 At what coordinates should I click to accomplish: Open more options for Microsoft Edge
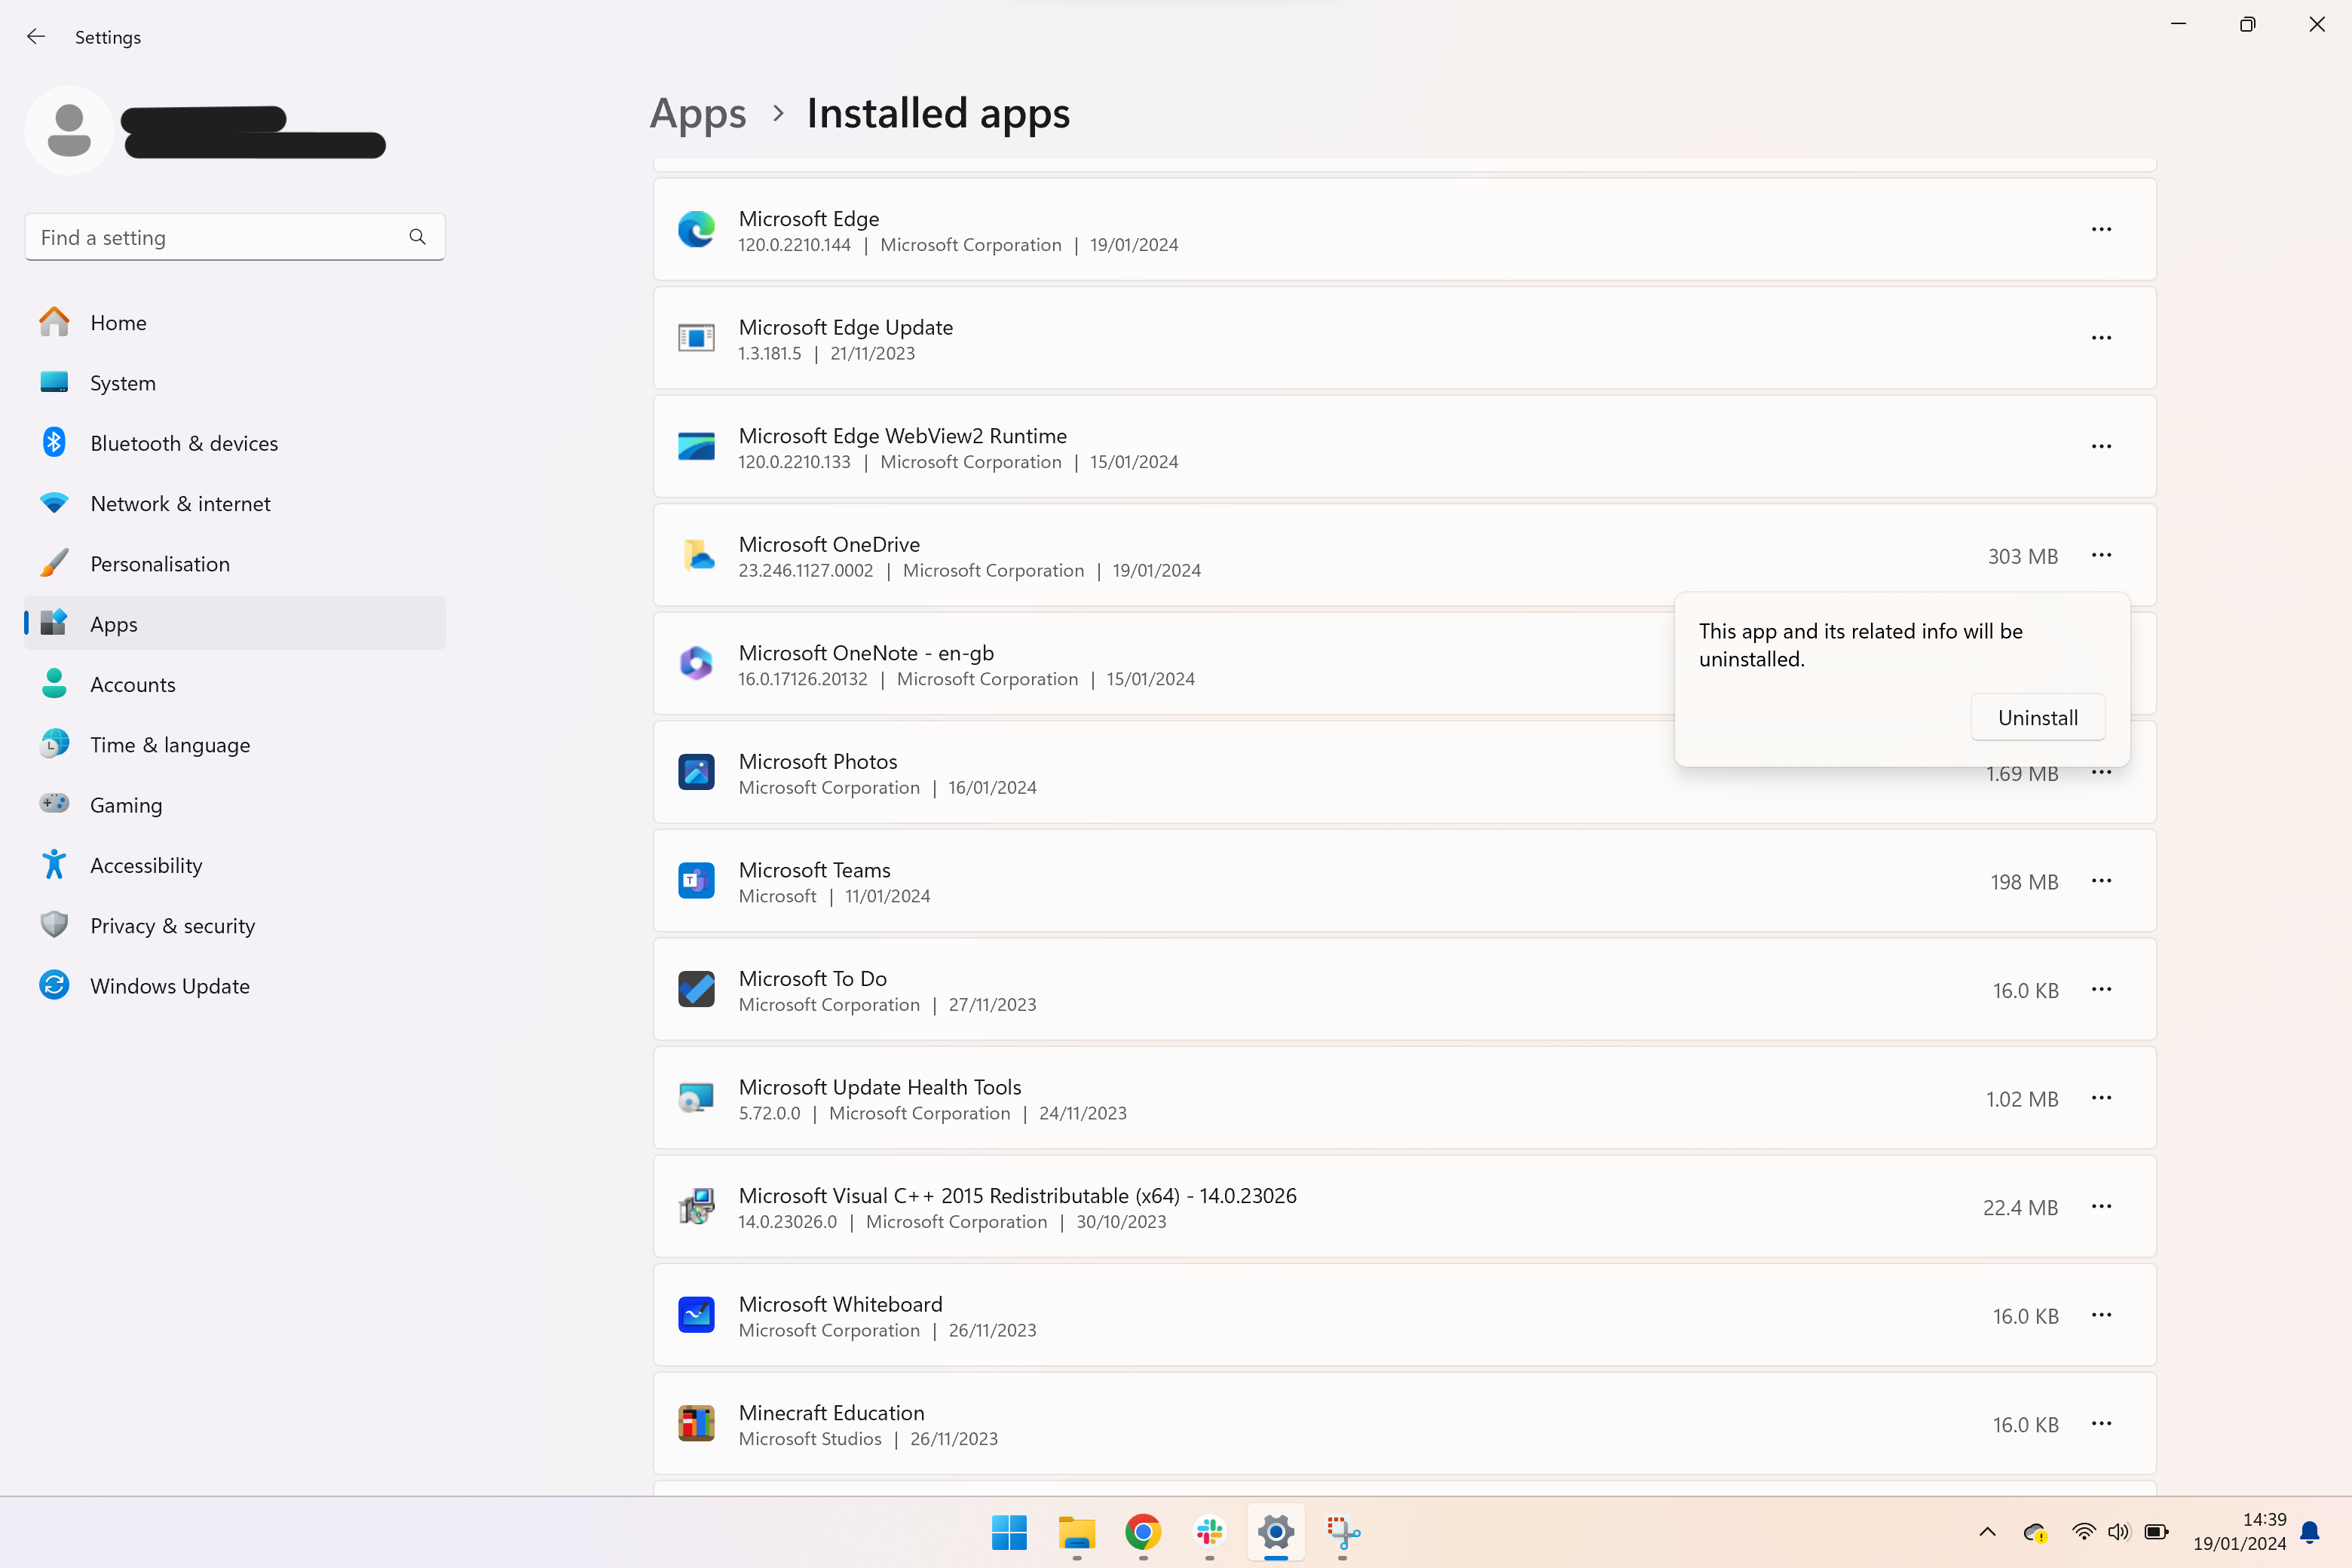pos(2101,229)
